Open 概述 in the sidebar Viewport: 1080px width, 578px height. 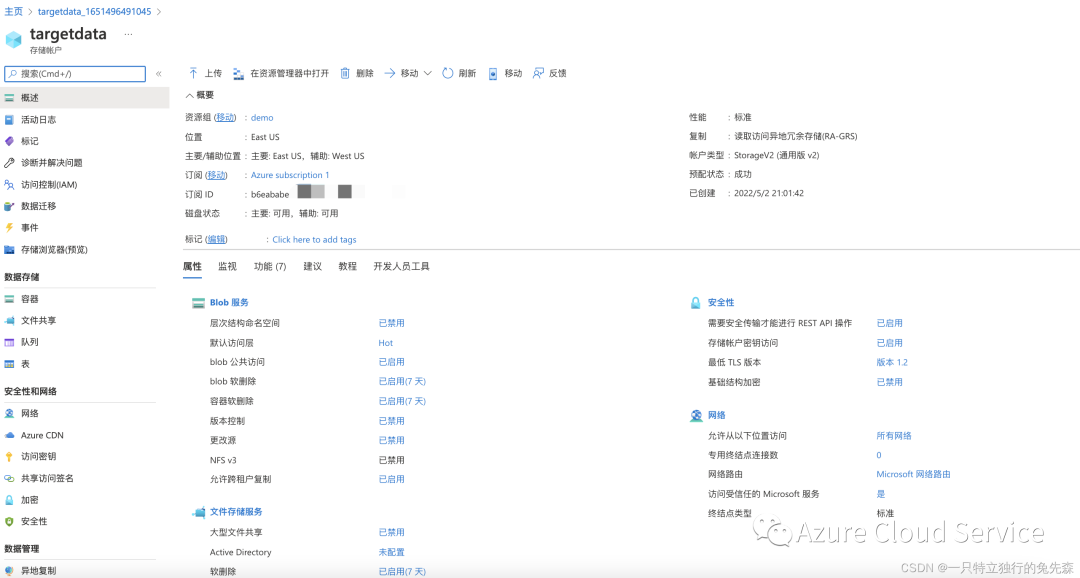pos(84,98)
